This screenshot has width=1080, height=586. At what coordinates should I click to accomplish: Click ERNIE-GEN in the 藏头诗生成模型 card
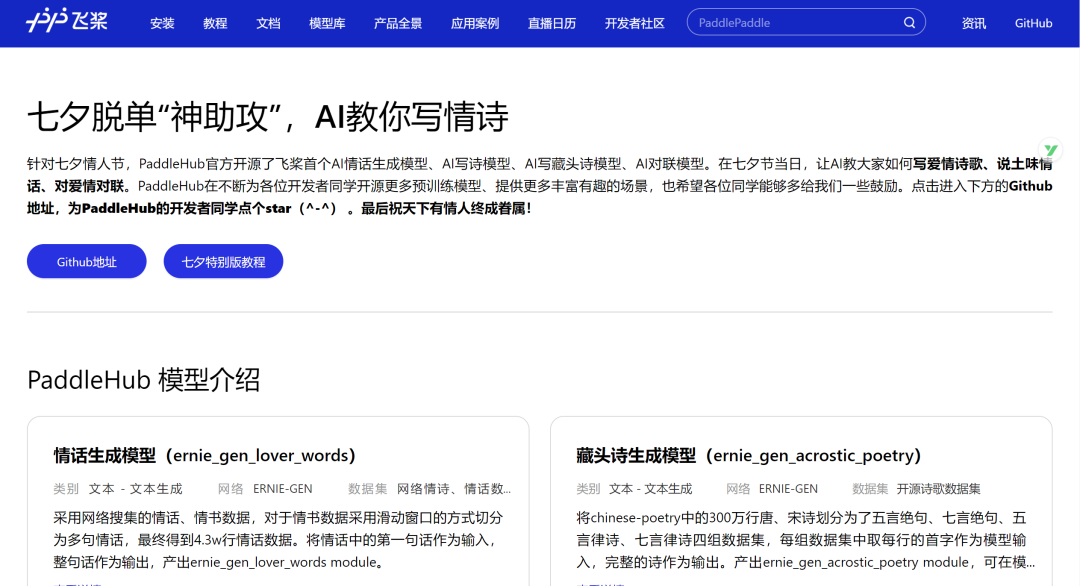788,489
